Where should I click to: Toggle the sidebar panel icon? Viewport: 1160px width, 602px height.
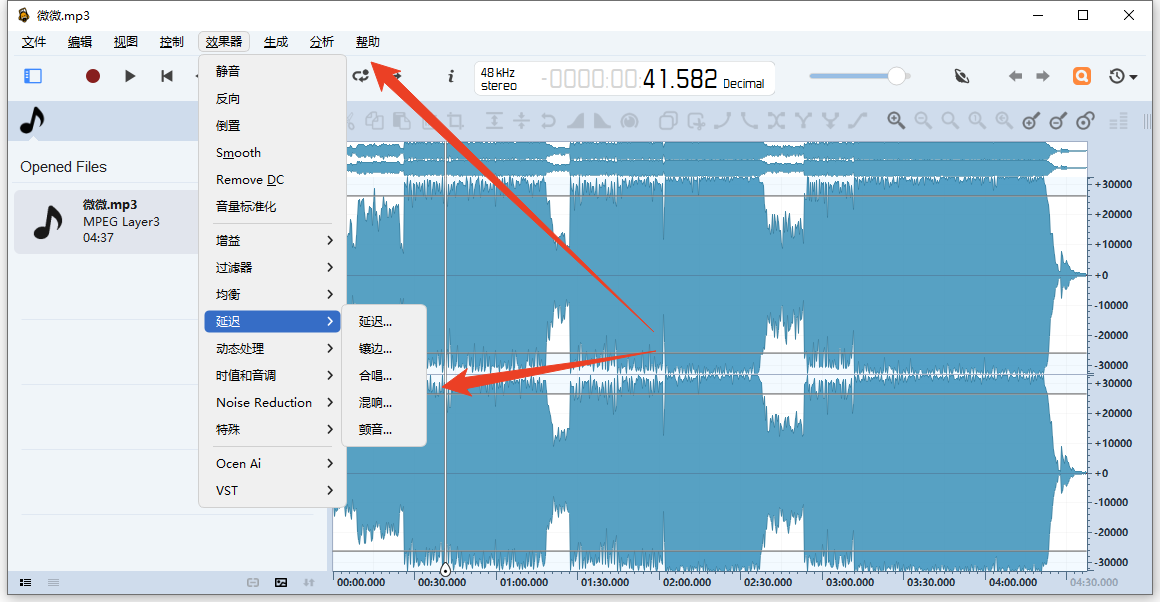click(x=33, y=76)
